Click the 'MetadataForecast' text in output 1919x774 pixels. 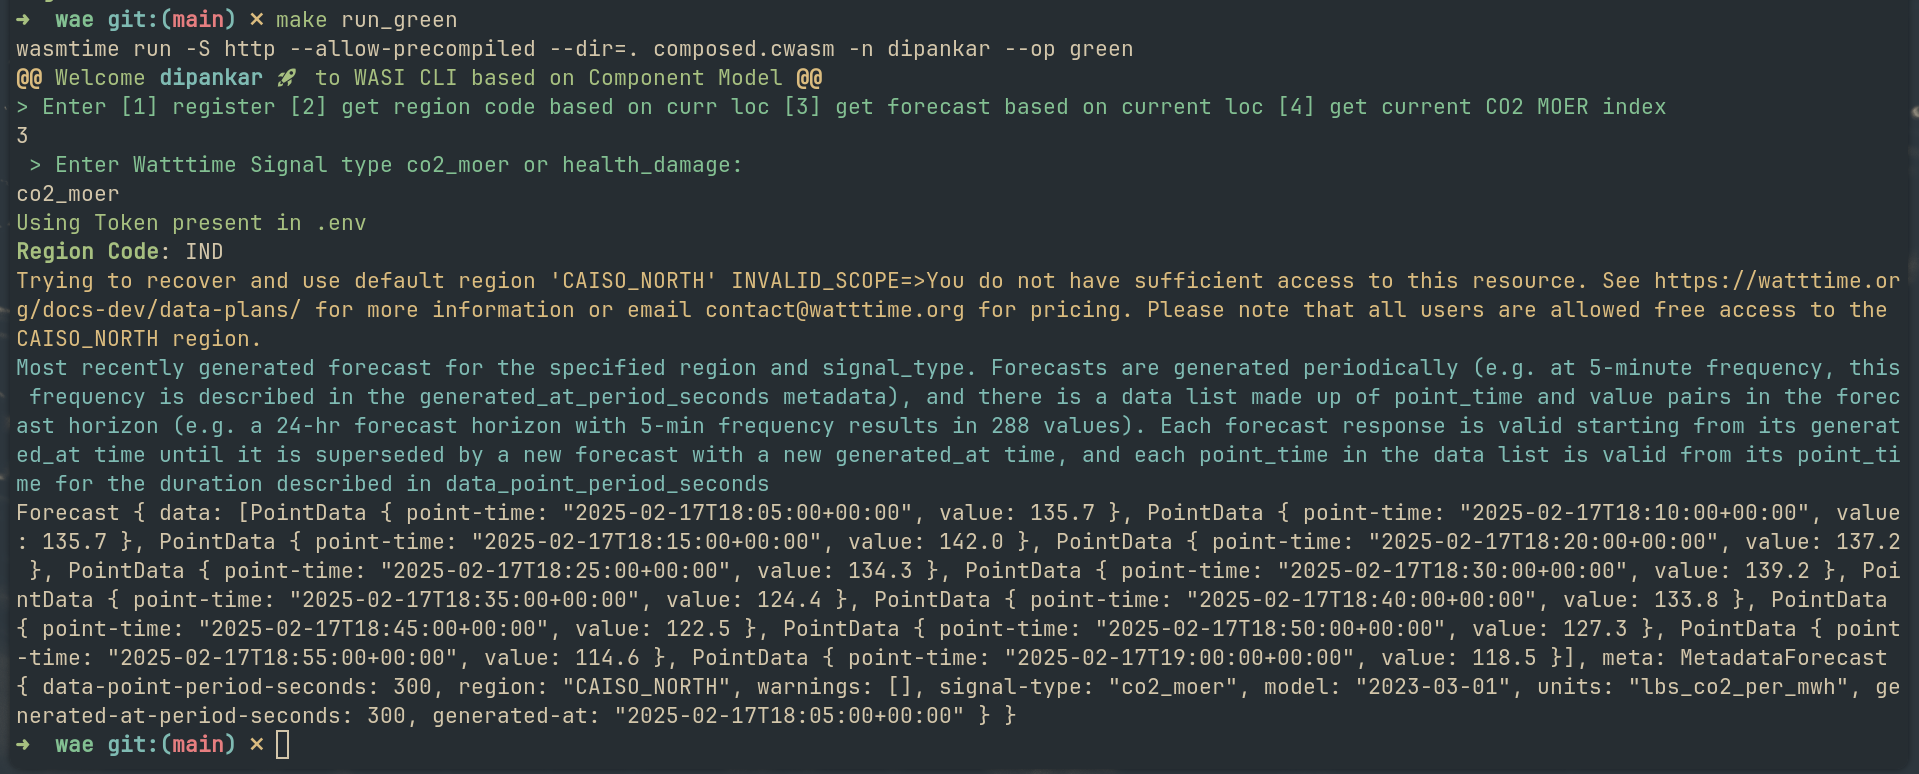pyautogui.click(x=1784, y=658)
